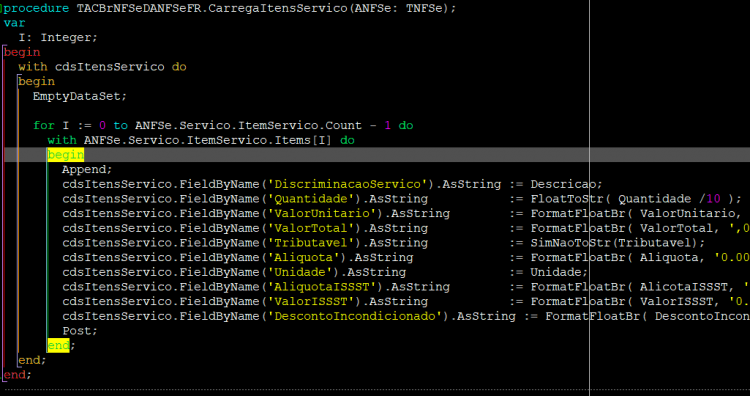
Task: Click the yellow-highlighted 'end' keyword
Action: point(58,345)
